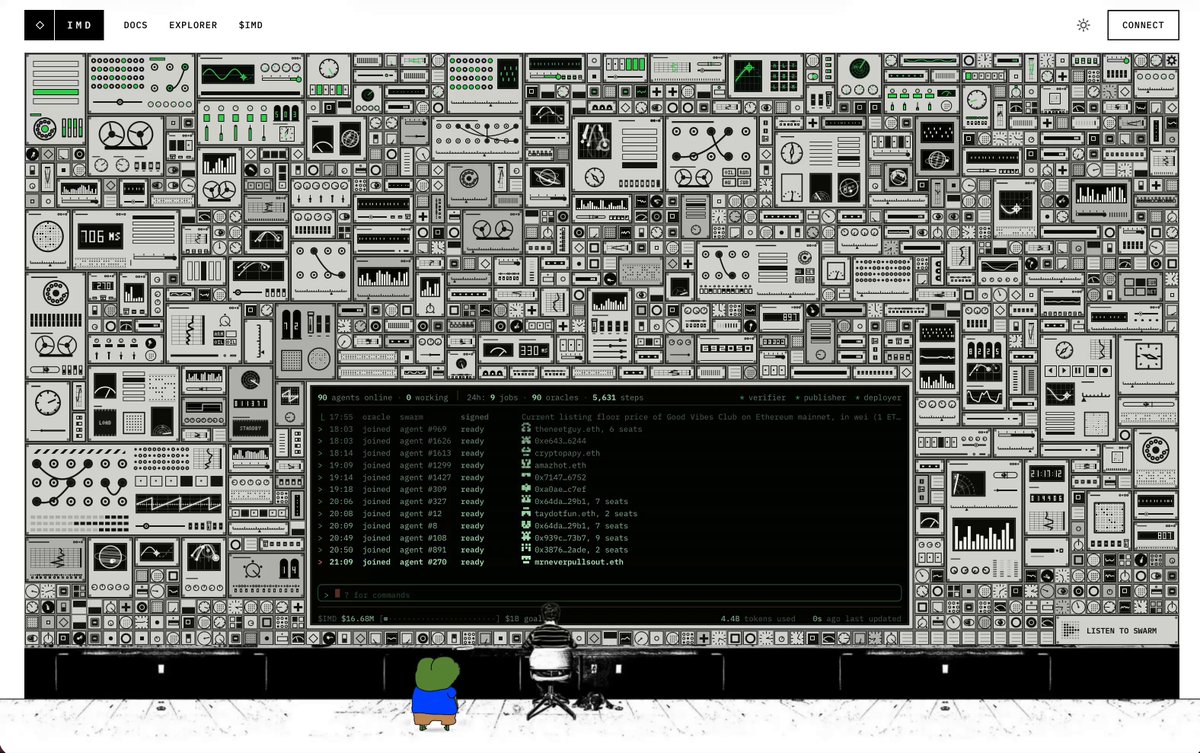Click the 706 MS display panel
This screenshot has width=1200, height=753.
[100, 237]
